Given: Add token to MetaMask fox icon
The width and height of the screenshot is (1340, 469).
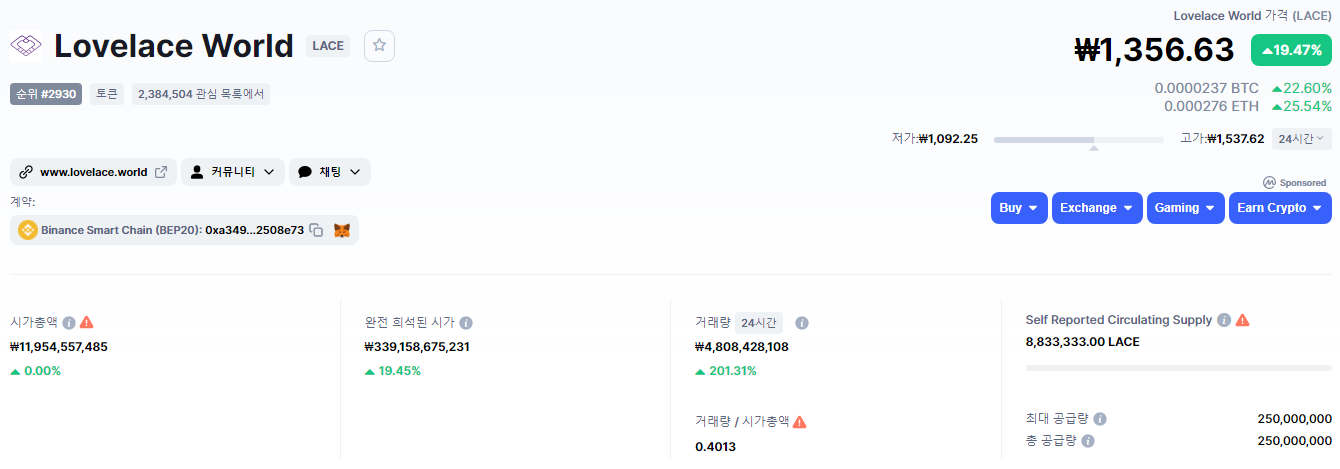Looking at the screenshot, I should (x=342, y=230).
